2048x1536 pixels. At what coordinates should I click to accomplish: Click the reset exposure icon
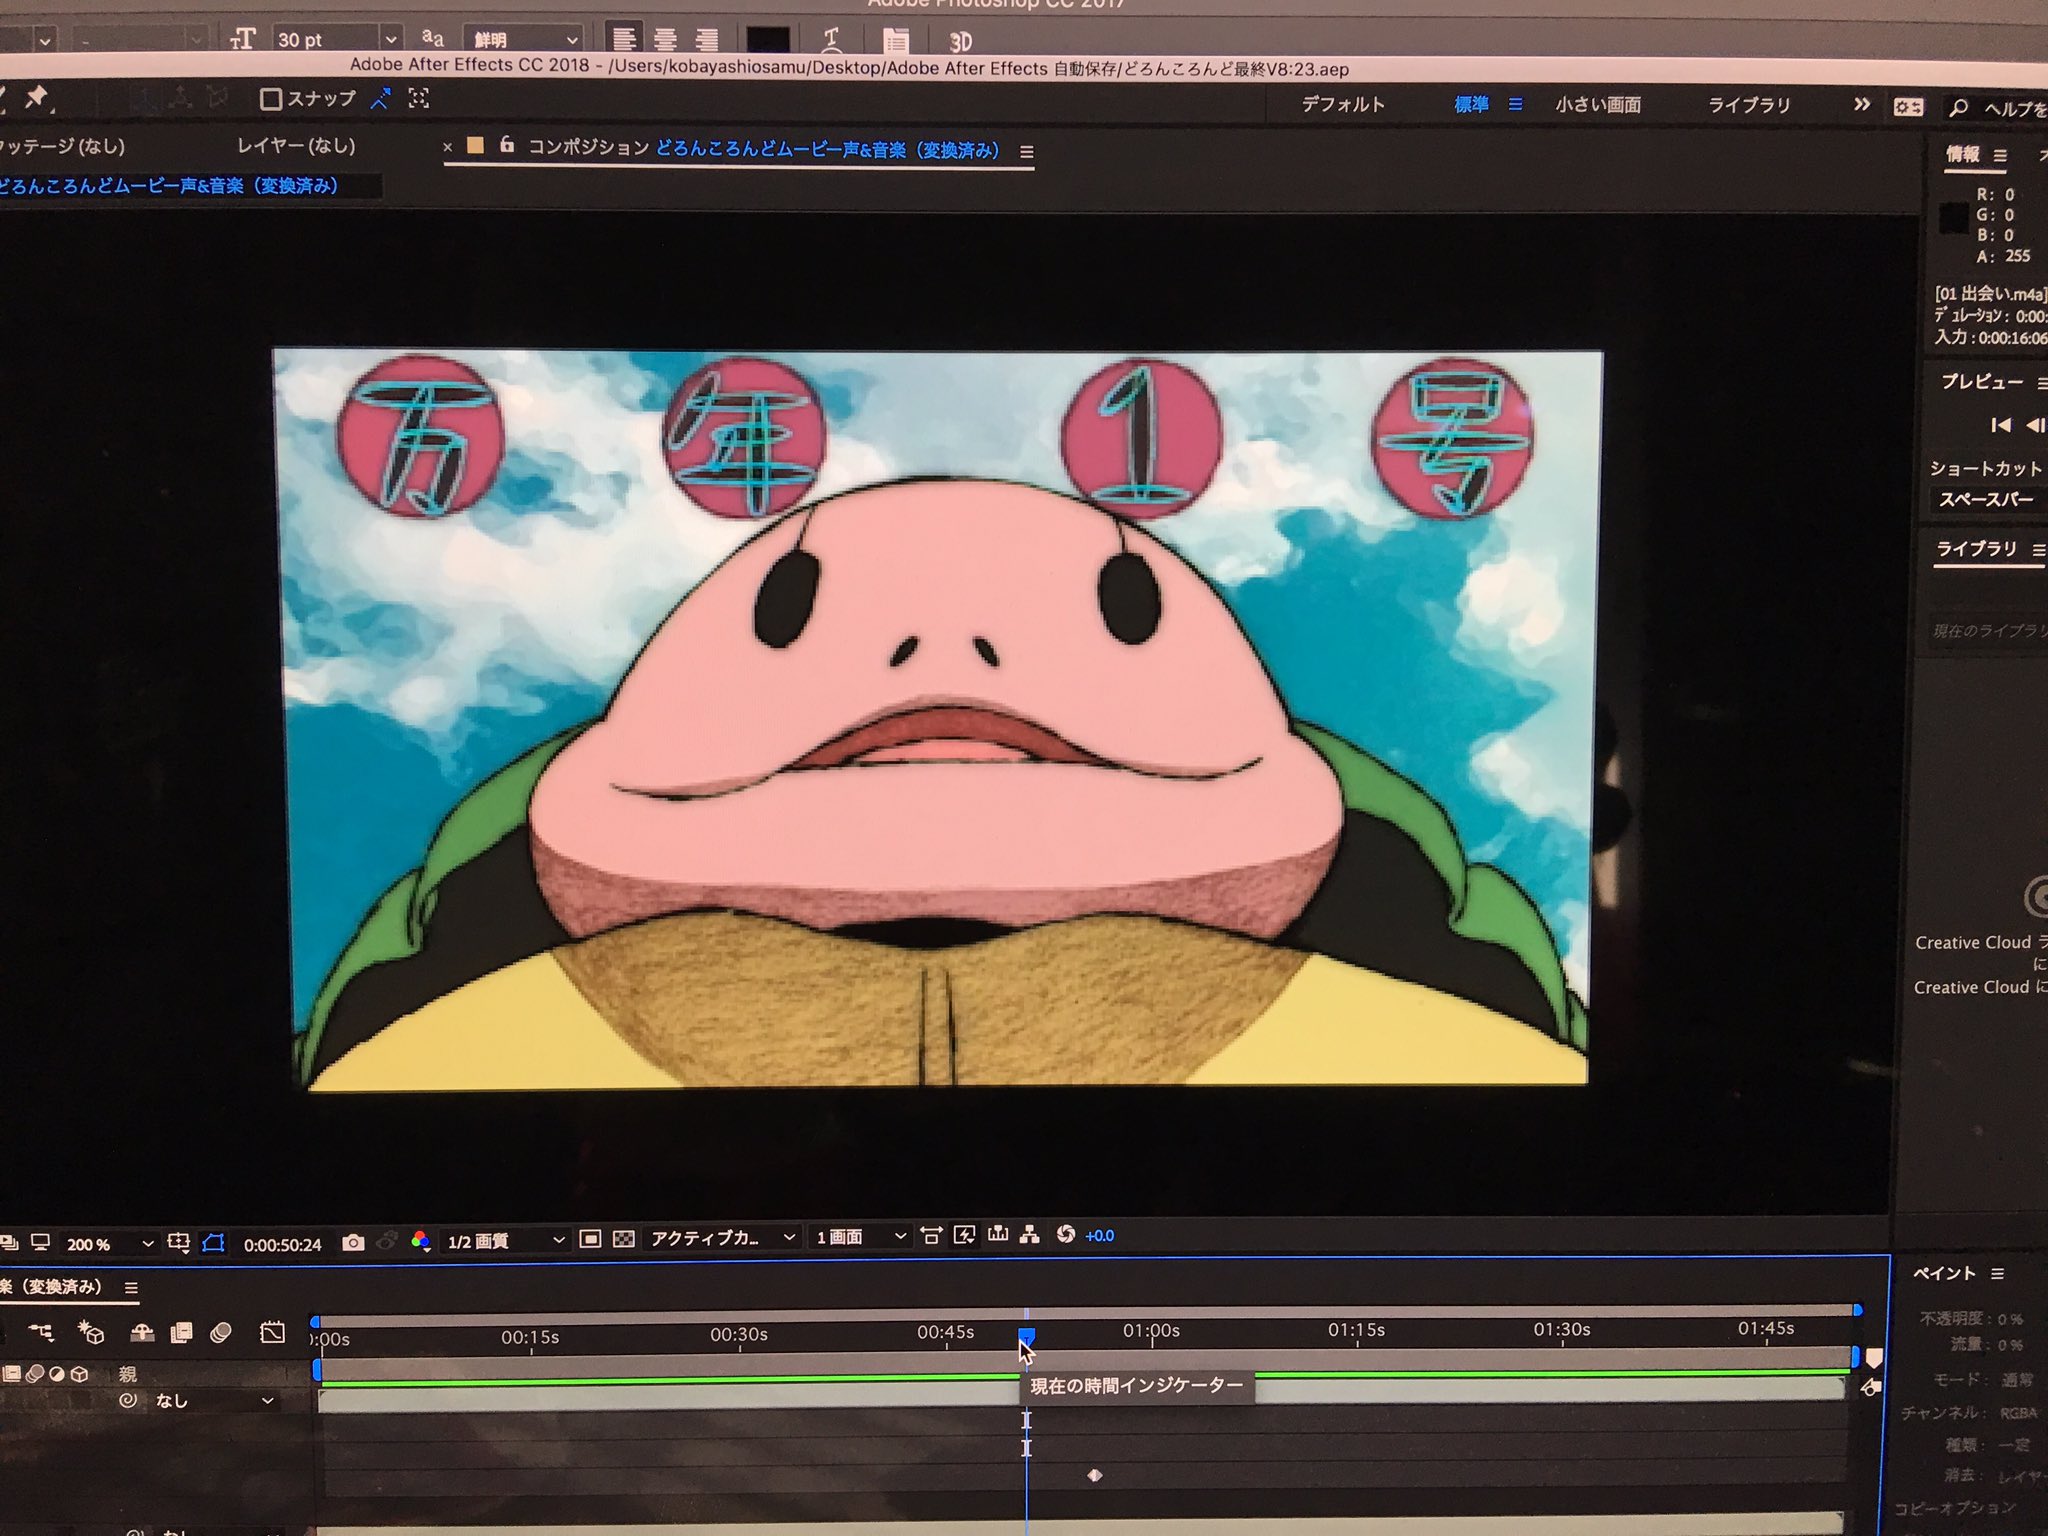[x=1065, y=1235]
